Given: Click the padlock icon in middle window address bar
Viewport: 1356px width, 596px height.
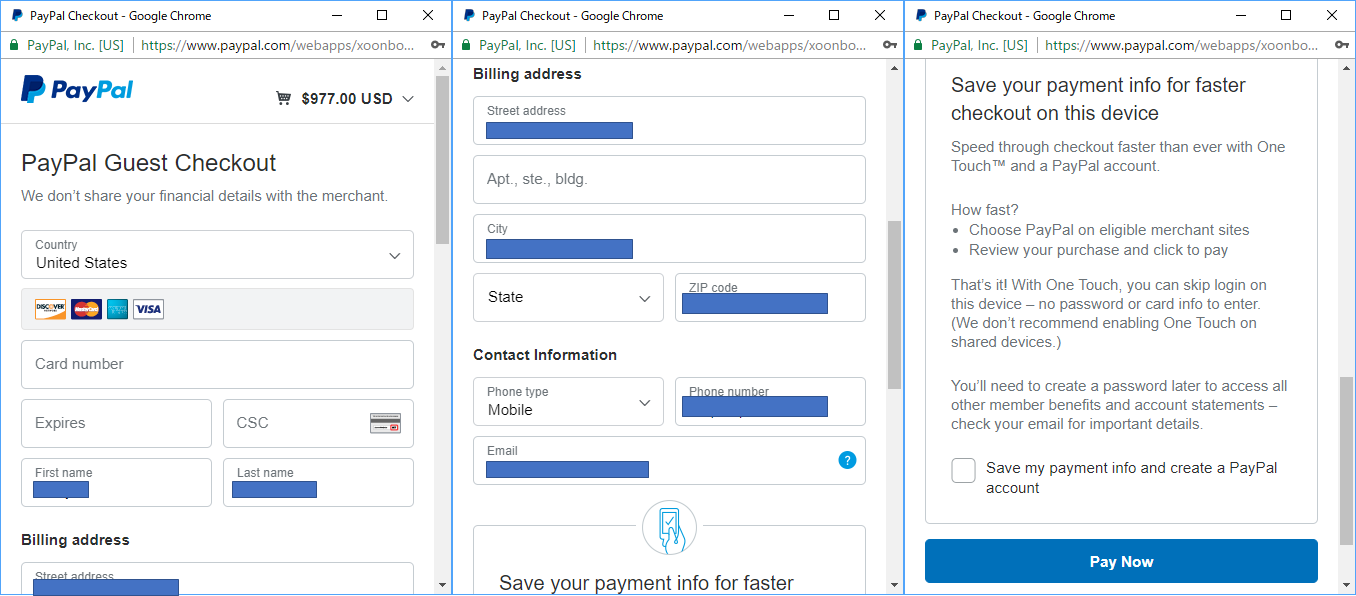Looking at the screenshot, I should [465, 45].
